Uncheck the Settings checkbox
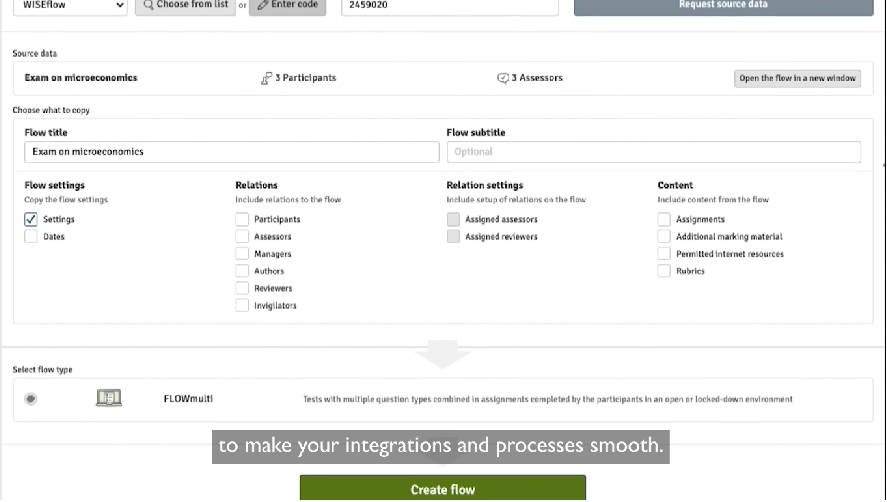Image resolution: width=887 pixels, height=502 pixels. pyautogui.click(x=31, y=219)
